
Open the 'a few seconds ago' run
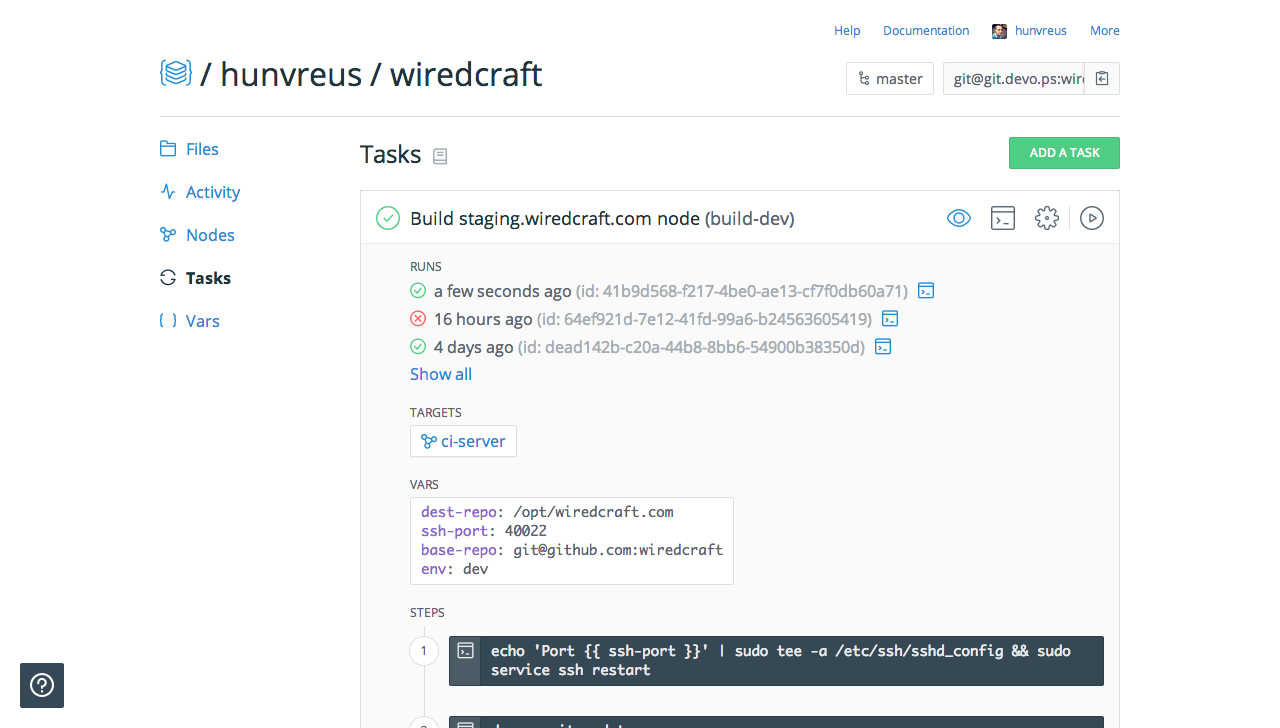coord(503,291)
